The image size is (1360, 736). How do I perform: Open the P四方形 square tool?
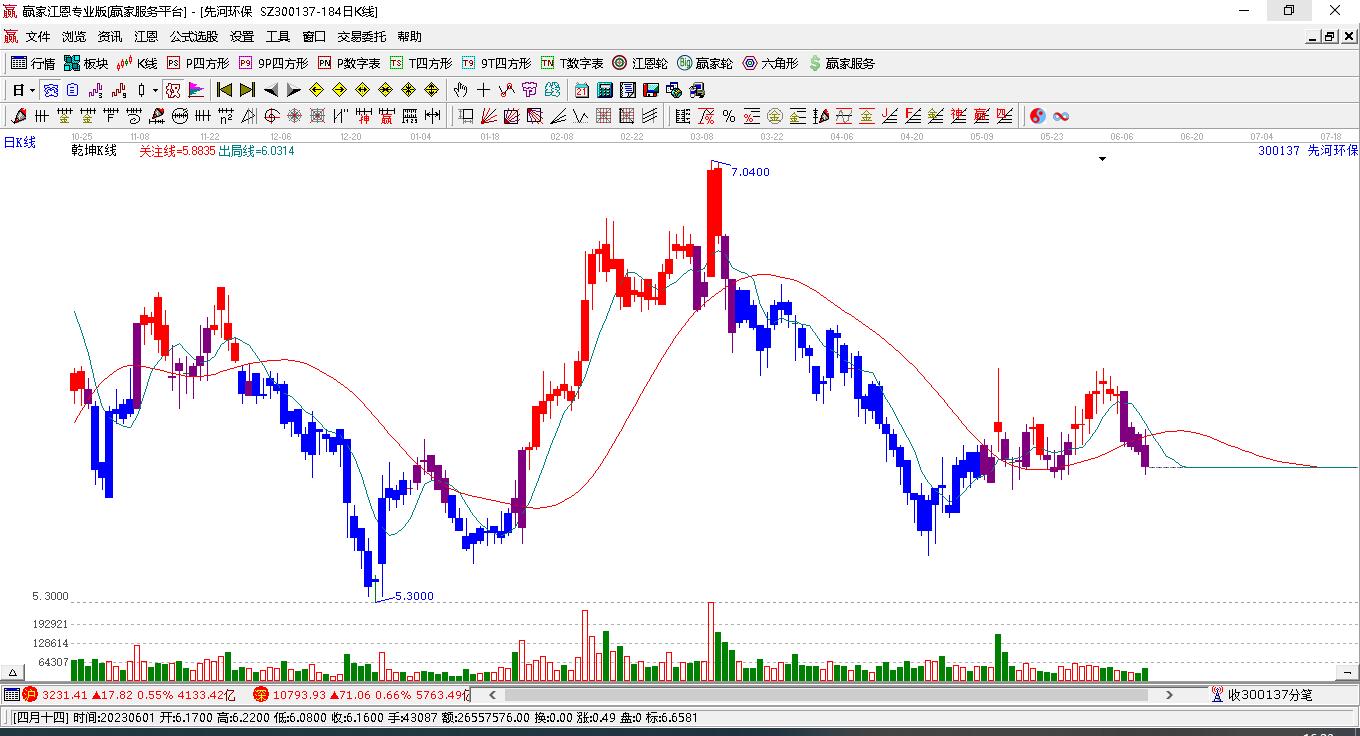pos(197,63)
